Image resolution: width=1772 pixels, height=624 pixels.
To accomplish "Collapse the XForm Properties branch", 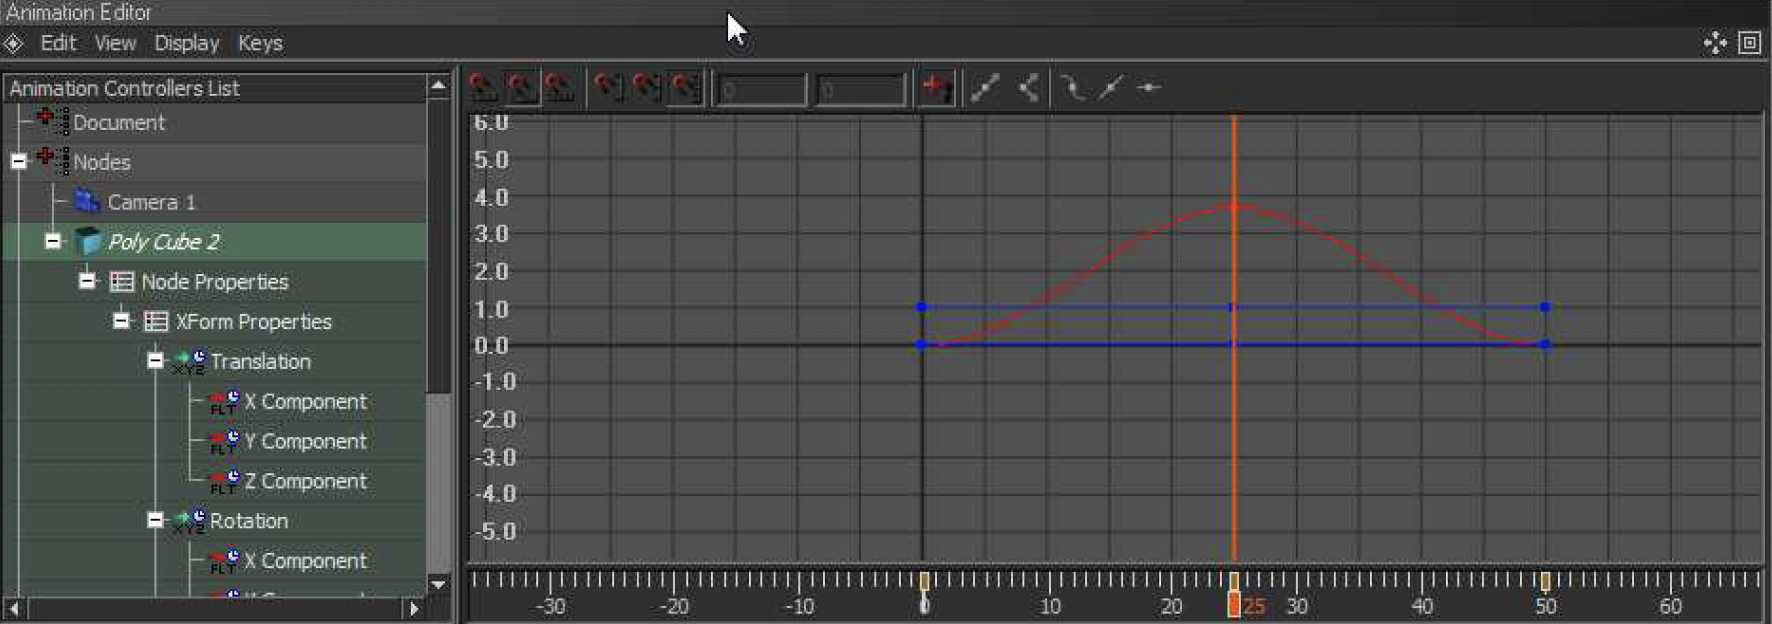I will tap(122, 321).
